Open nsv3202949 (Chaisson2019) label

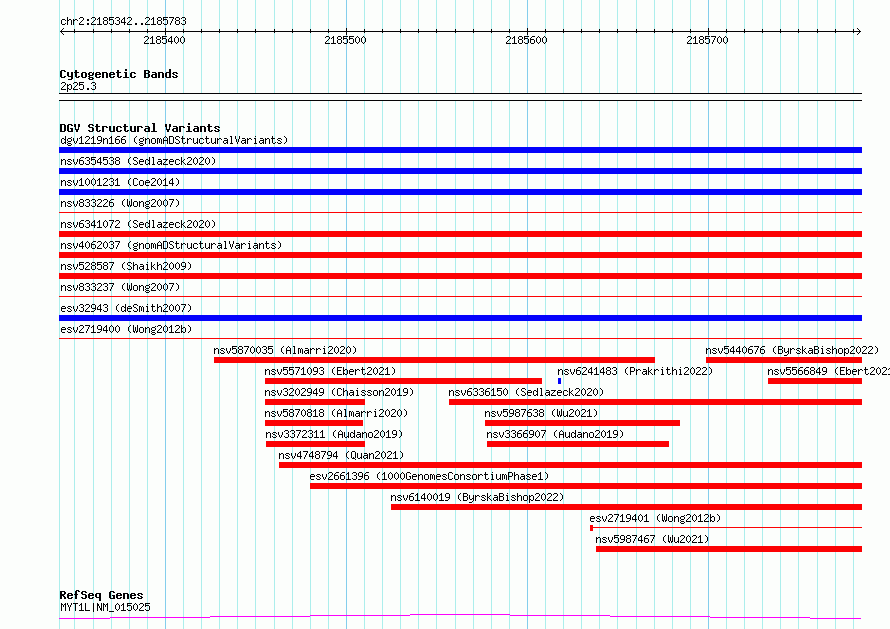pyautogui.click(x=339, y=392)
